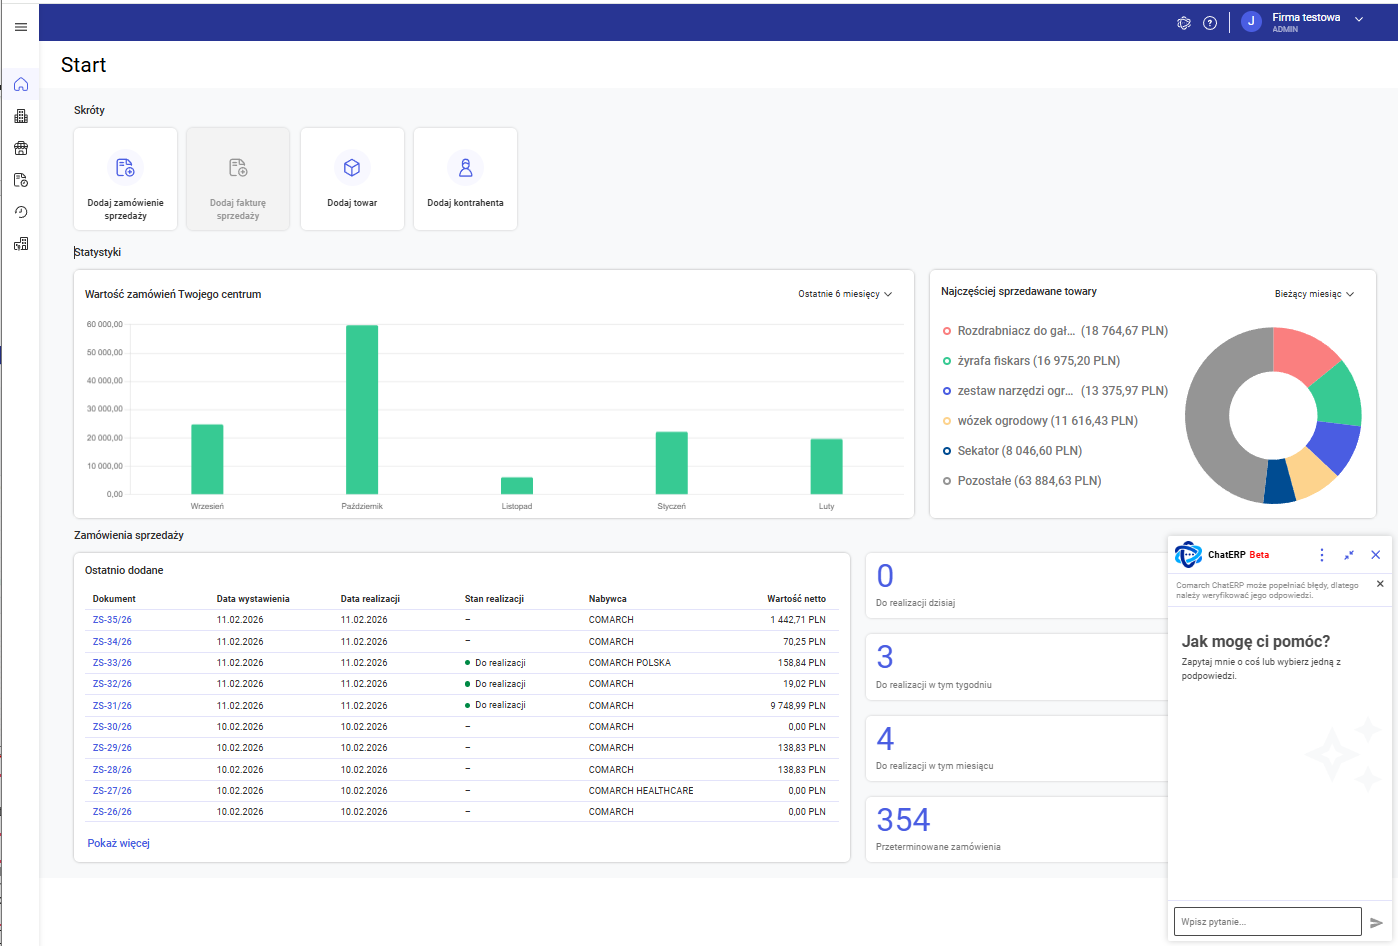Click the Dodaj zamówienie sprzedaży shortcut
Image resolution: width=1398 pixels, height=946 pixels.
[x=125, y=179]
